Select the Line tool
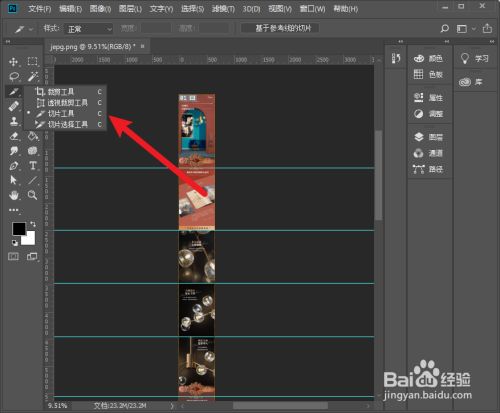Image resolution: width=500 pixels, height=413 pixels. point(32,180)
